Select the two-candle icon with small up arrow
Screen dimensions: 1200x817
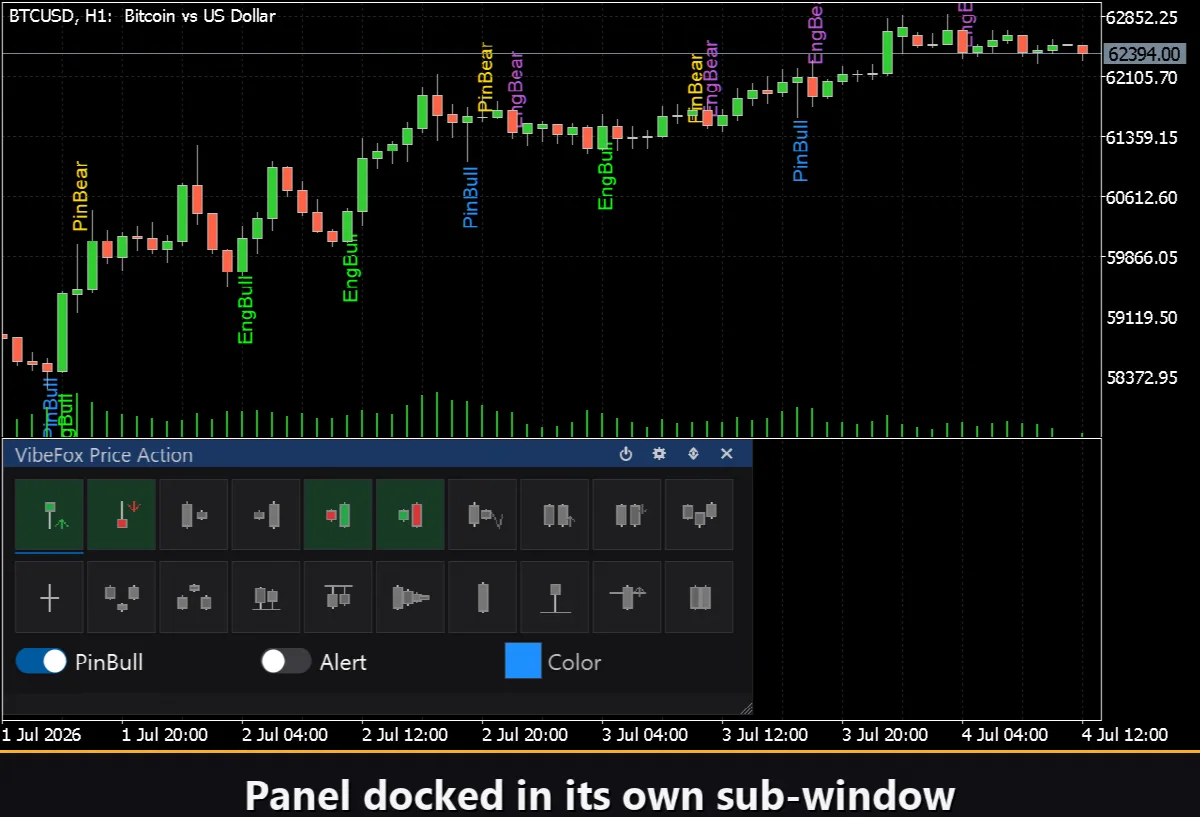555,515
